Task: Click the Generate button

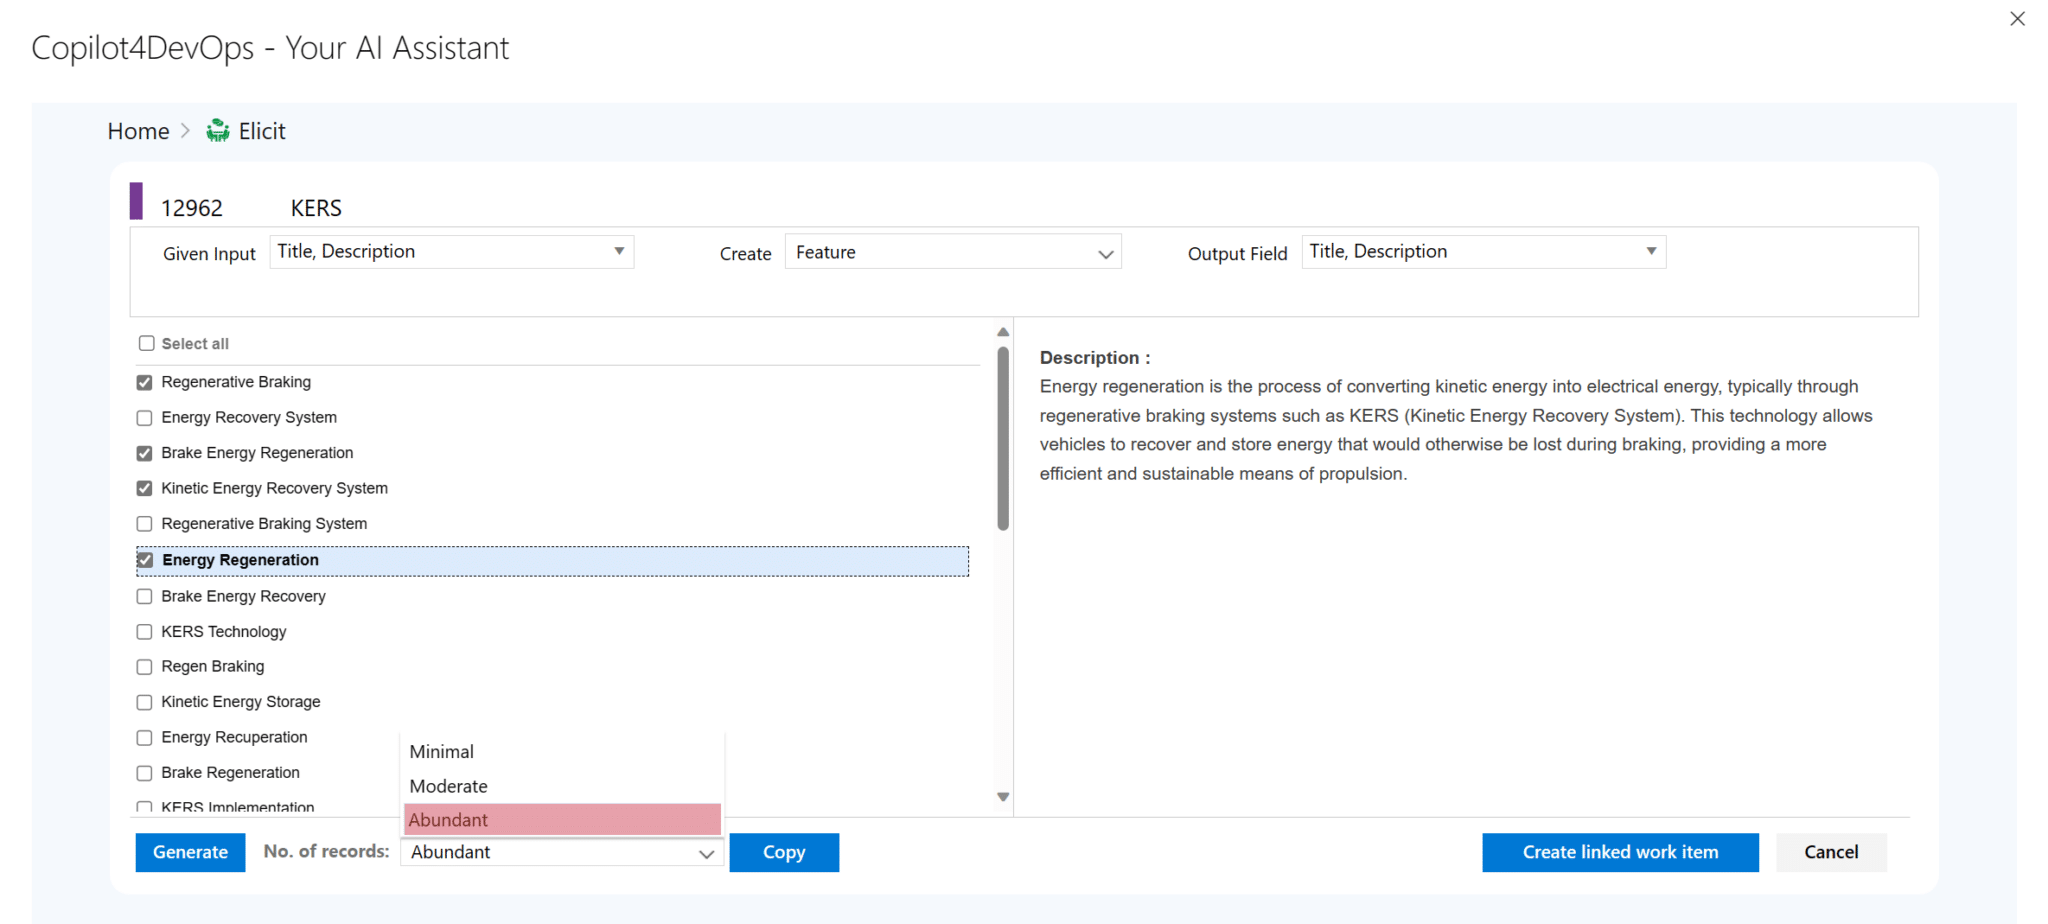Action: point(189,852)
